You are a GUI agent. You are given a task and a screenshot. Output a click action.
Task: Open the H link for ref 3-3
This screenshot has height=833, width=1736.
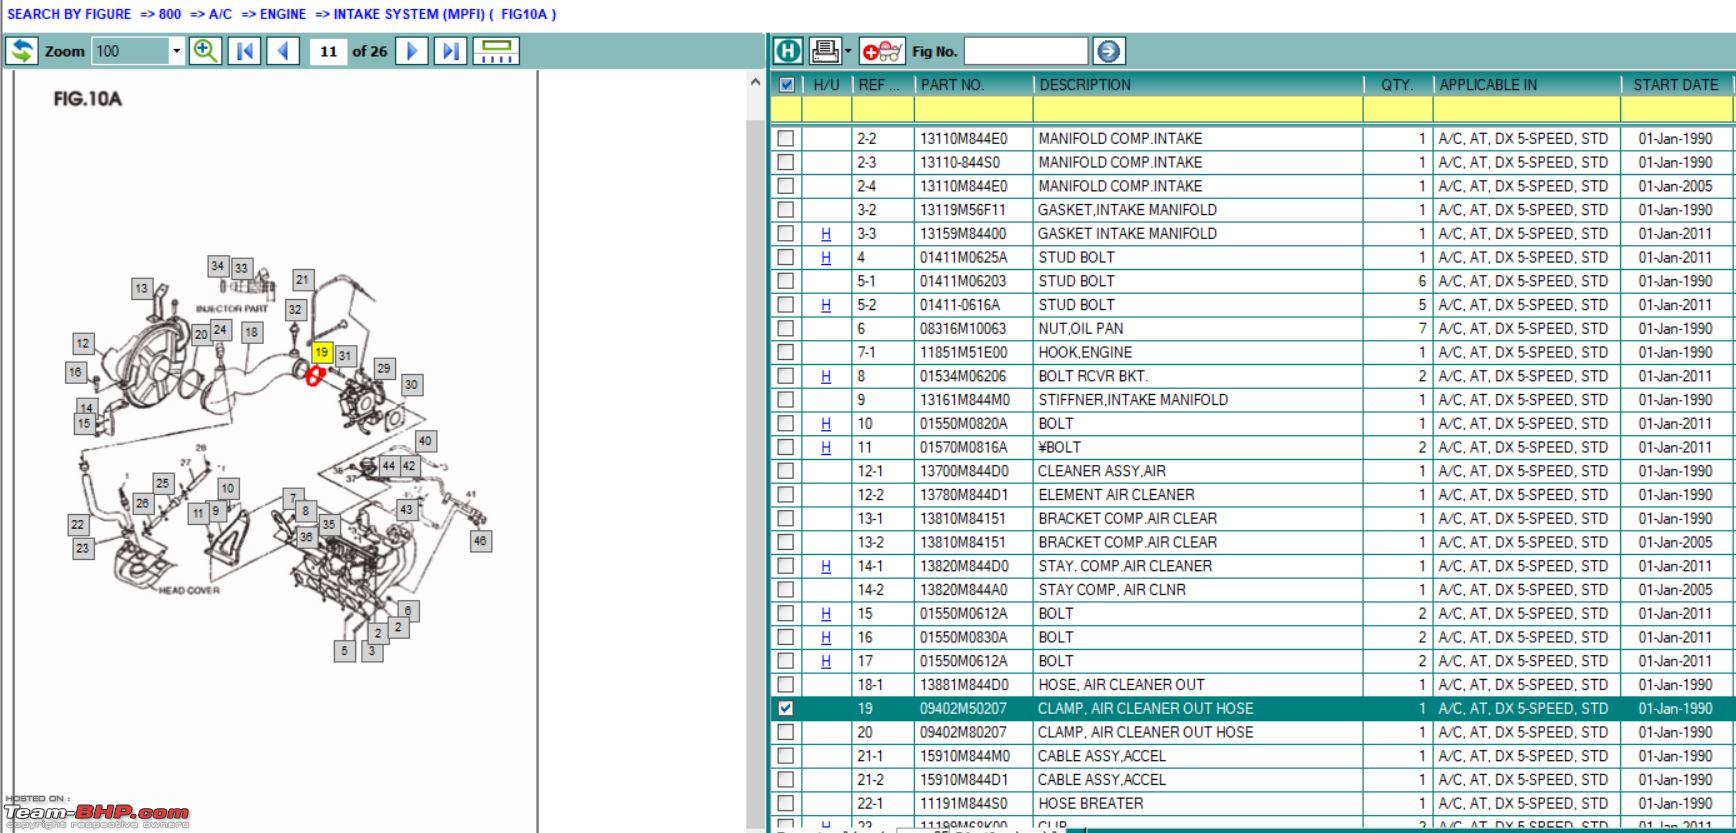point(826,234)
